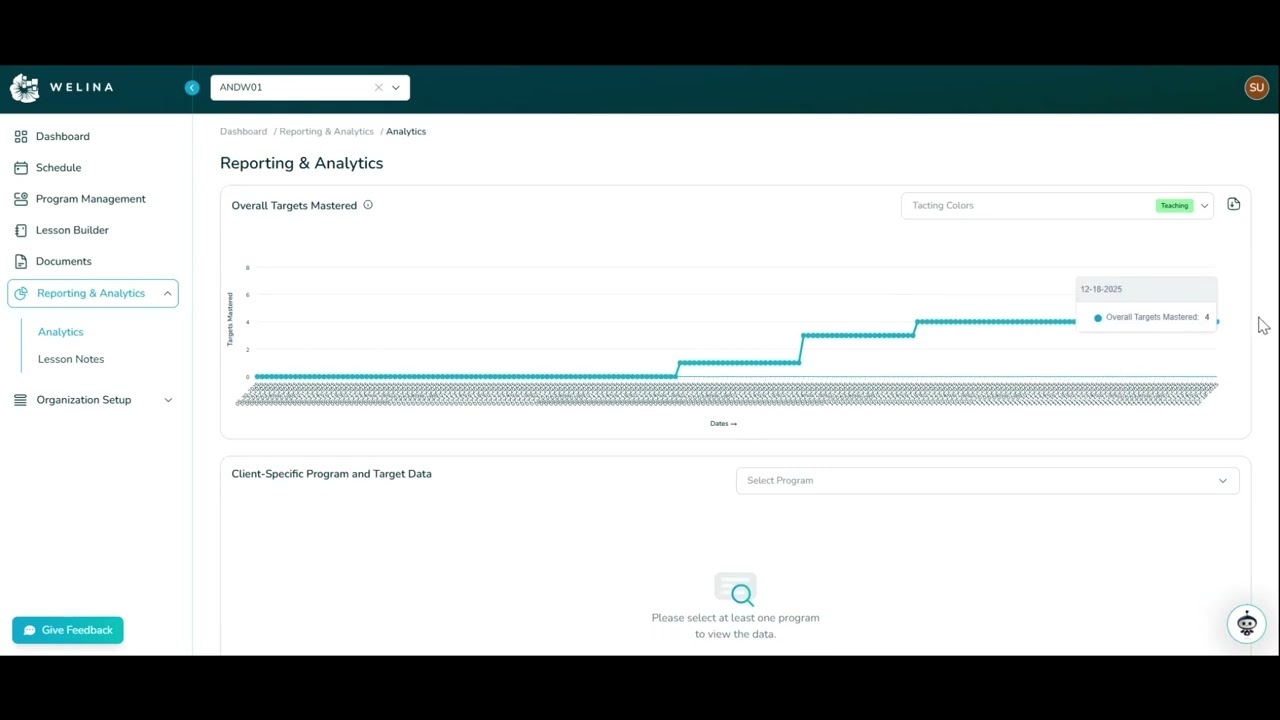Select the Organization Setup label
The height and width of the screenshot is (720, 1280).
point(84,400)
